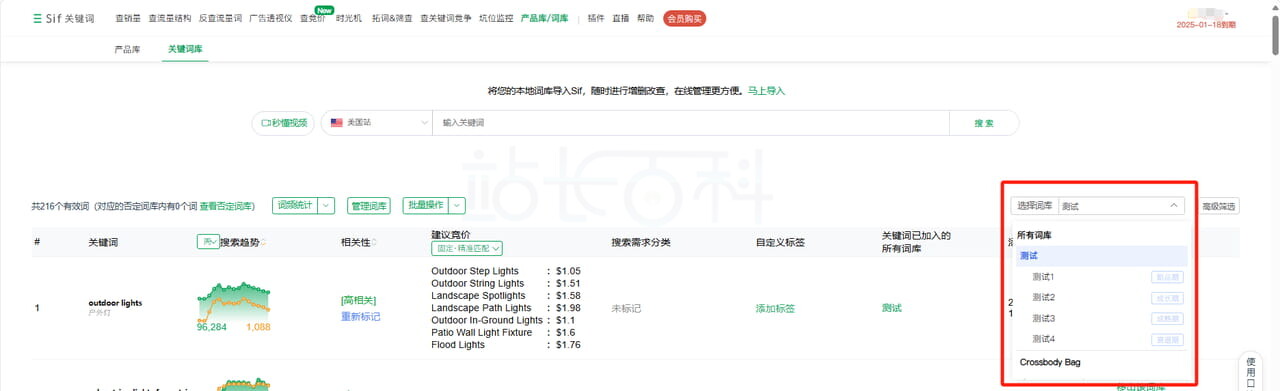The width and height of the screenshot is (1280, 391).
Task: Click the Outdoor Step Lights bid row
Action: tap(506, 271)
